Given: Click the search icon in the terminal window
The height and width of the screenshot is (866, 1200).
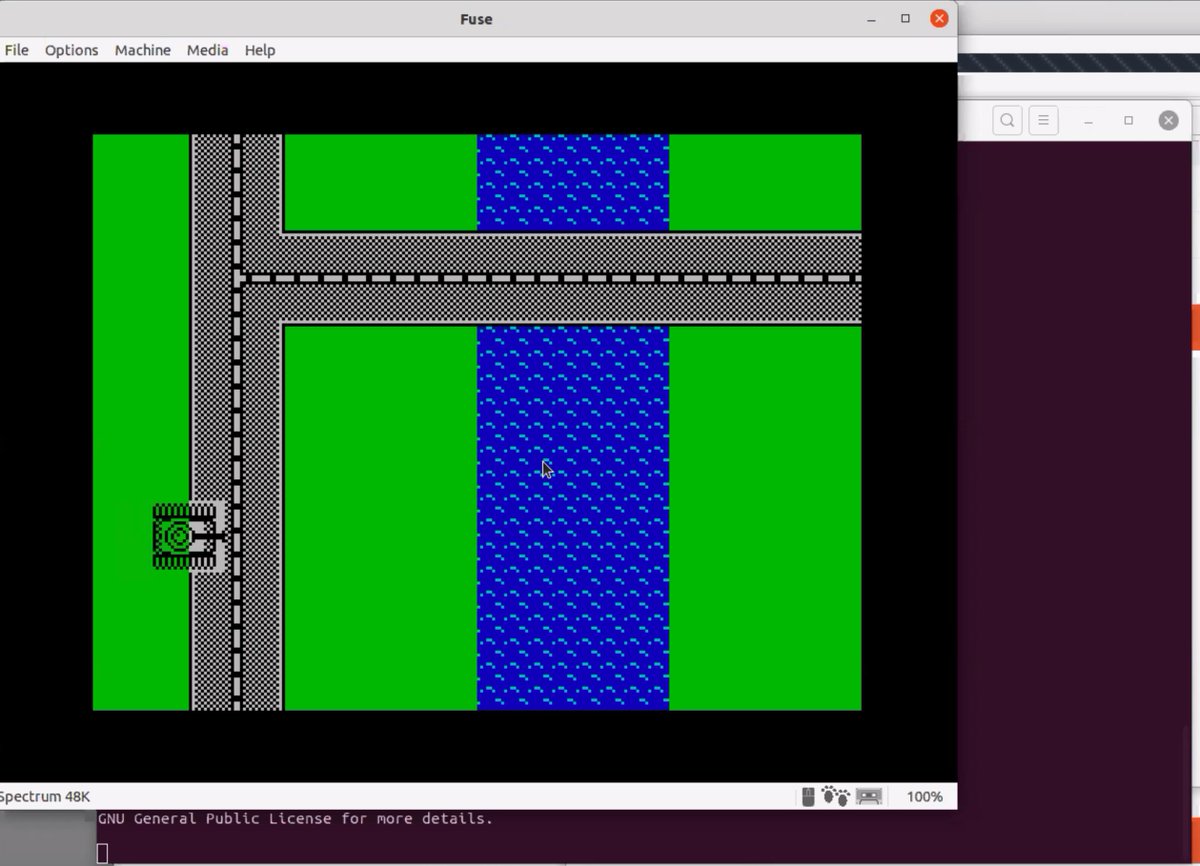Looking at the screenshot, I should pyautogui.click(x=1007, y=121).
